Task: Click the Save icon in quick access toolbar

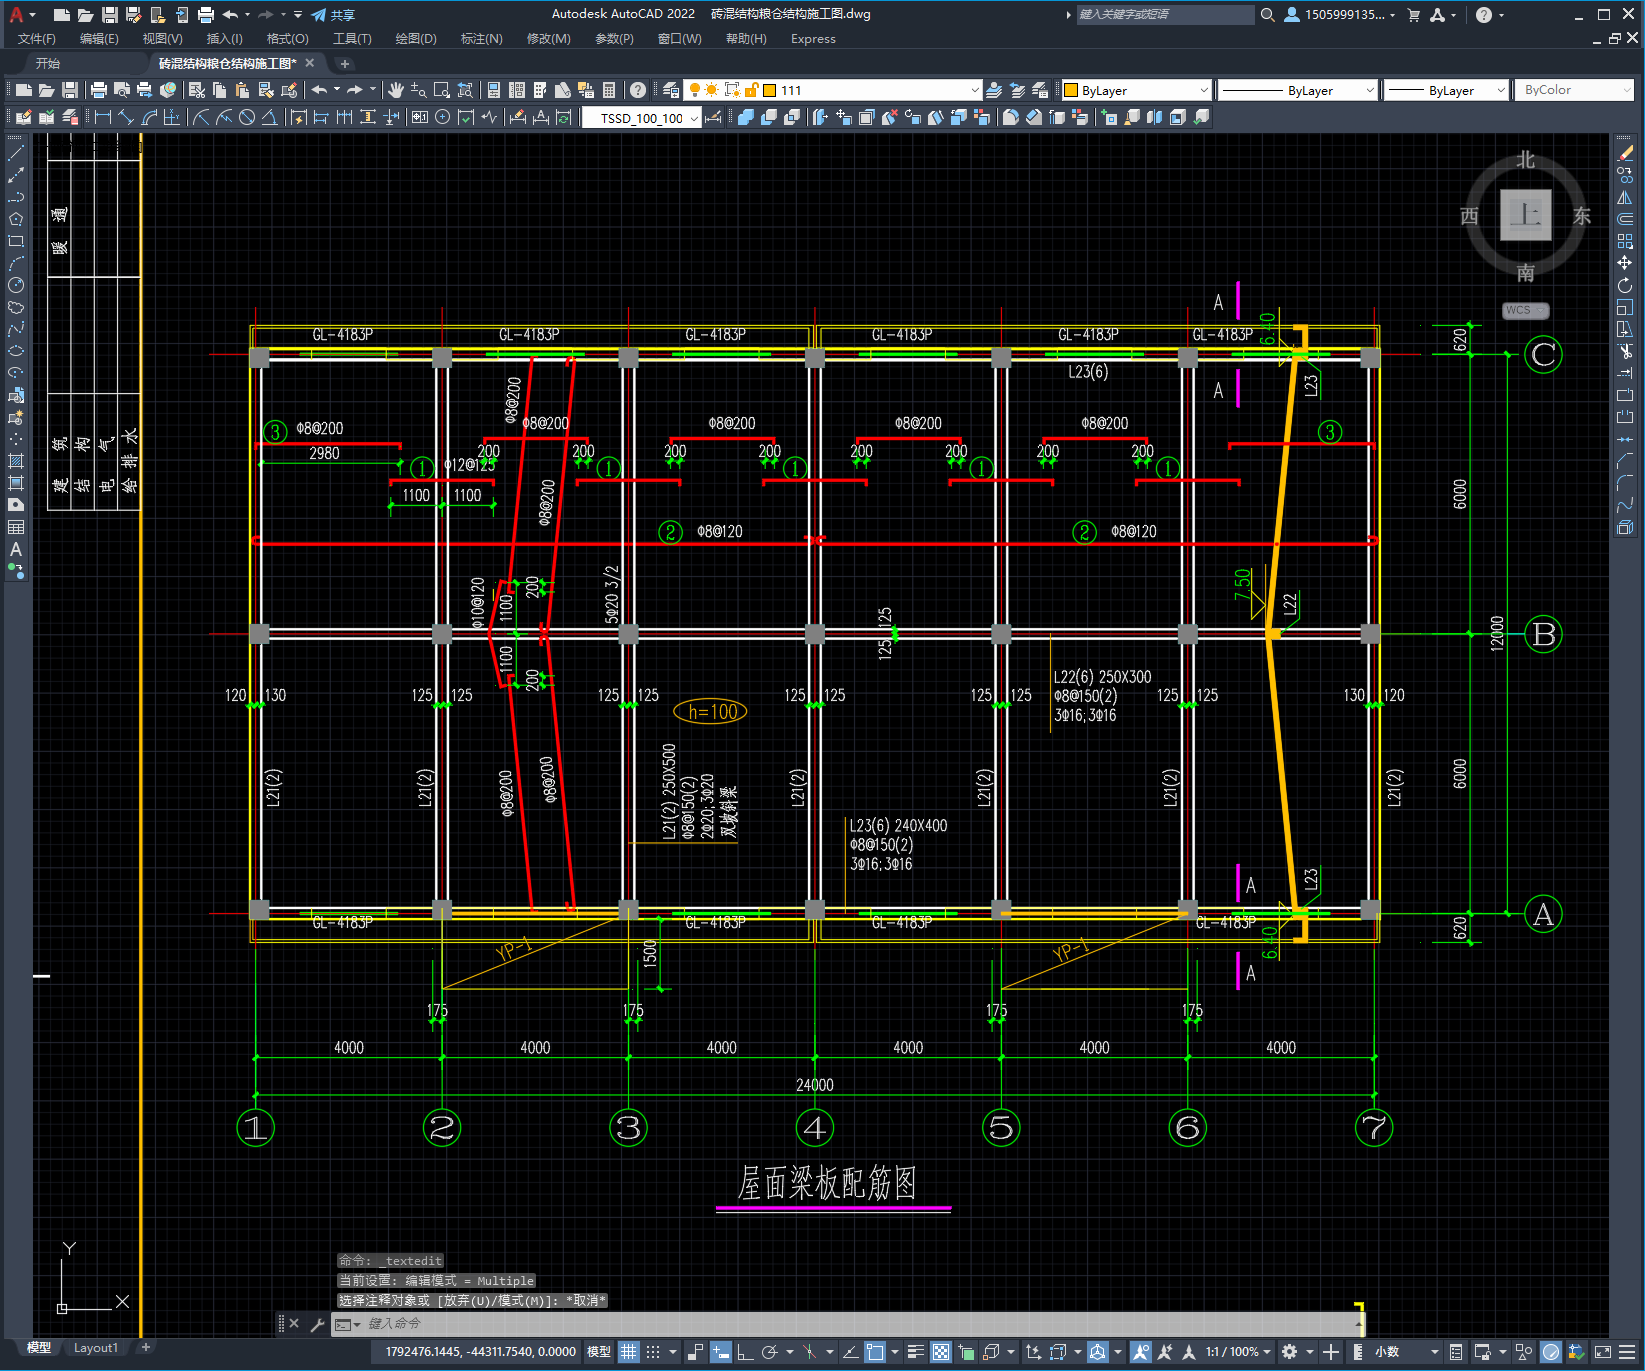Action: coord(110,15)
